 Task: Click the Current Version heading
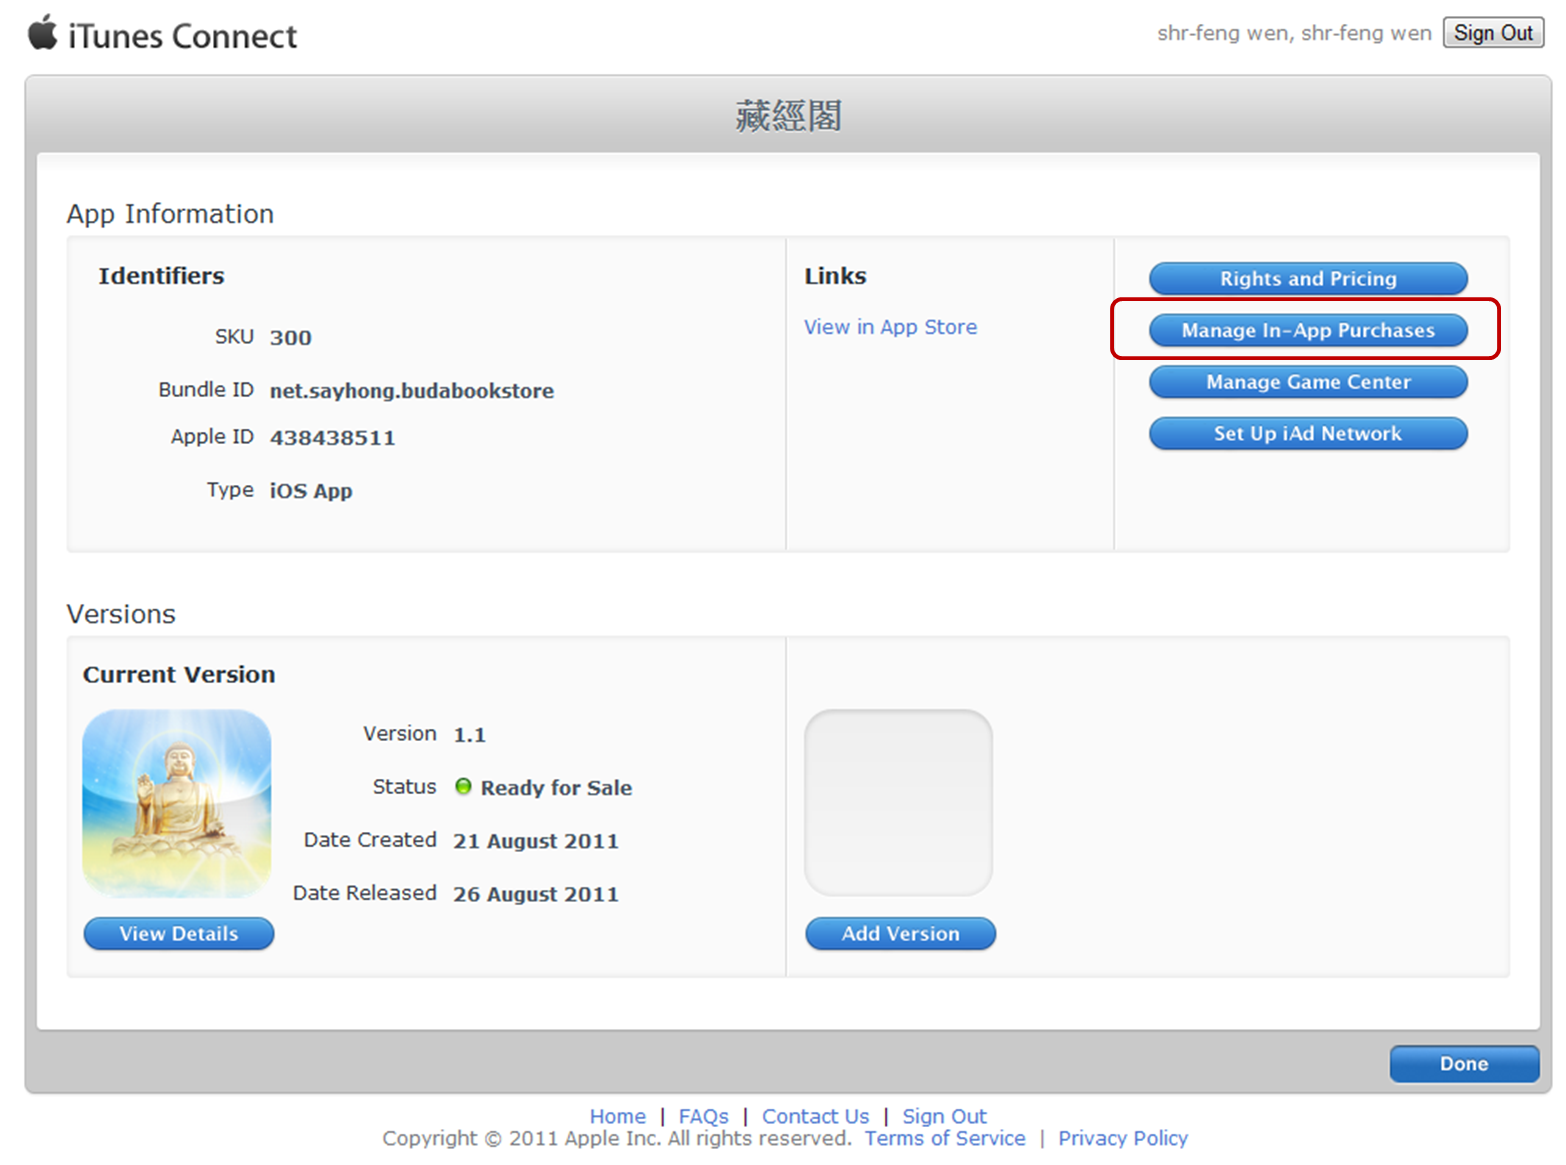(x=179, y=675)
